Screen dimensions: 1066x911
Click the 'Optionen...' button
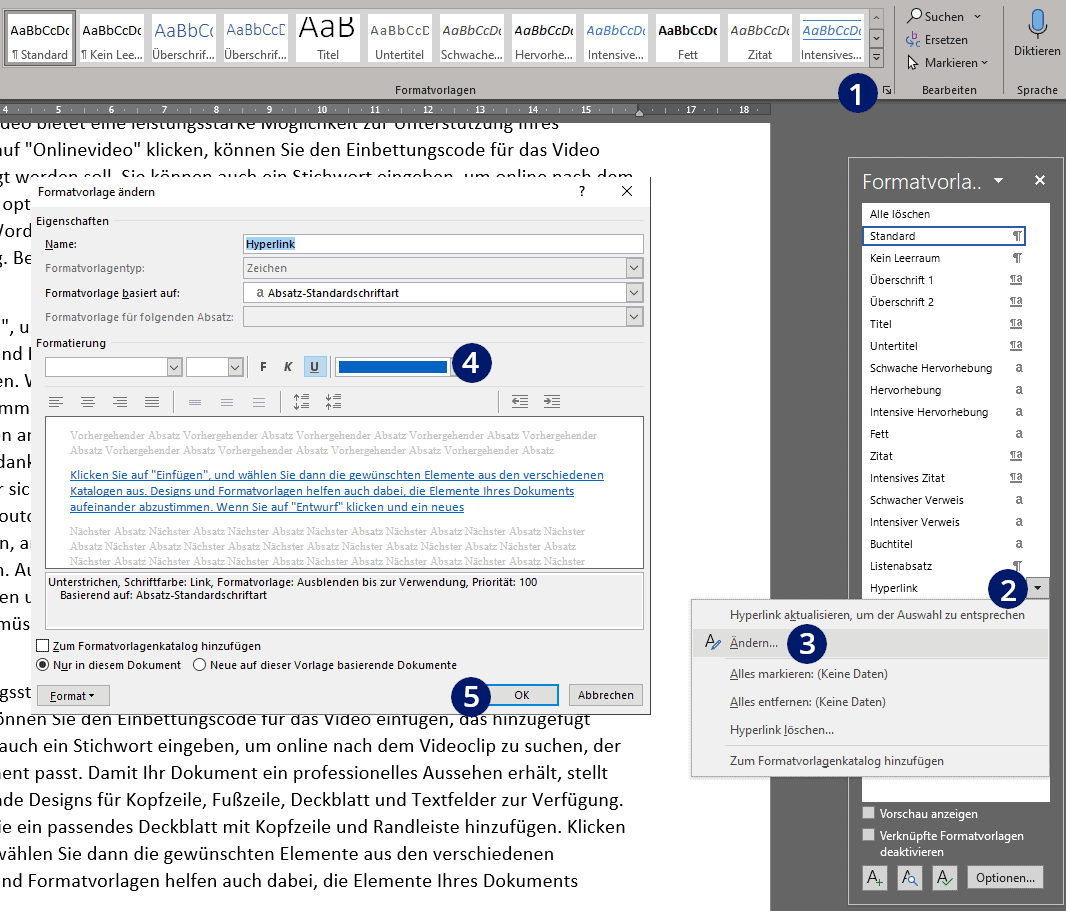tap(1005, 878)
